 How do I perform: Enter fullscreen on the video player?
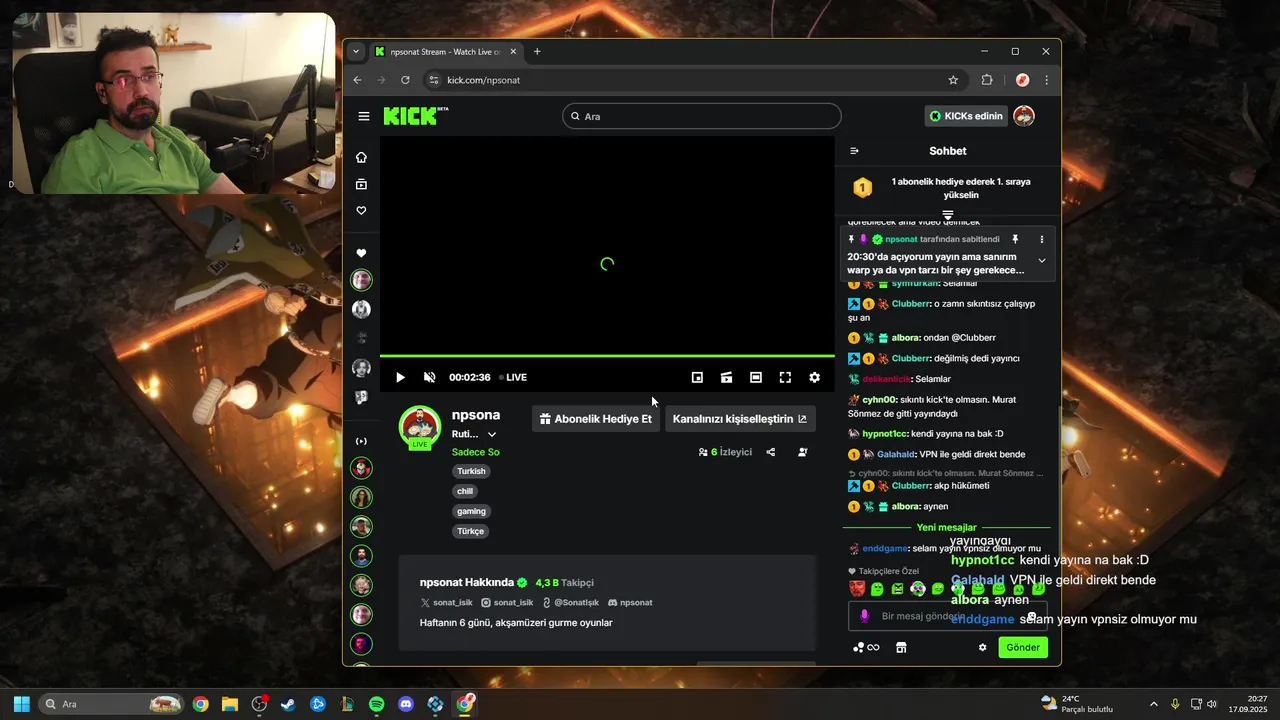tap(785, 377)
